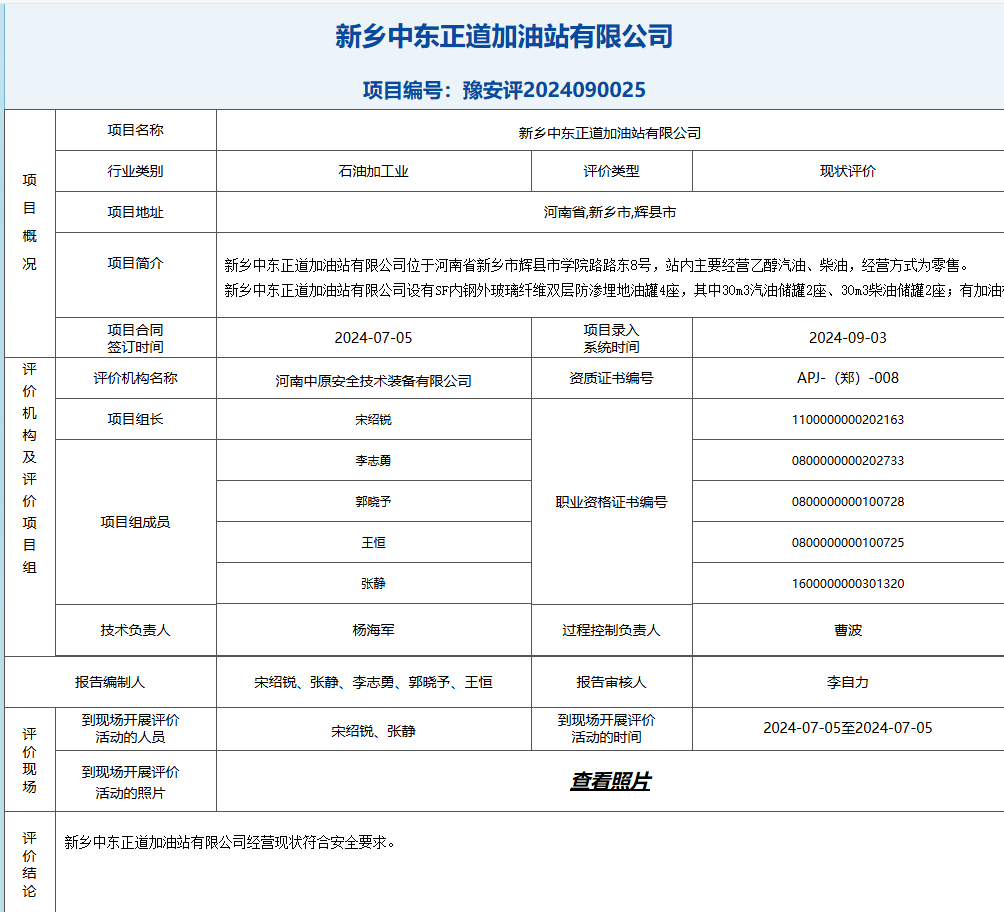Select the five-name list in the 报告编制人 row
1004x912 pixels.
[x=373, y=683]
